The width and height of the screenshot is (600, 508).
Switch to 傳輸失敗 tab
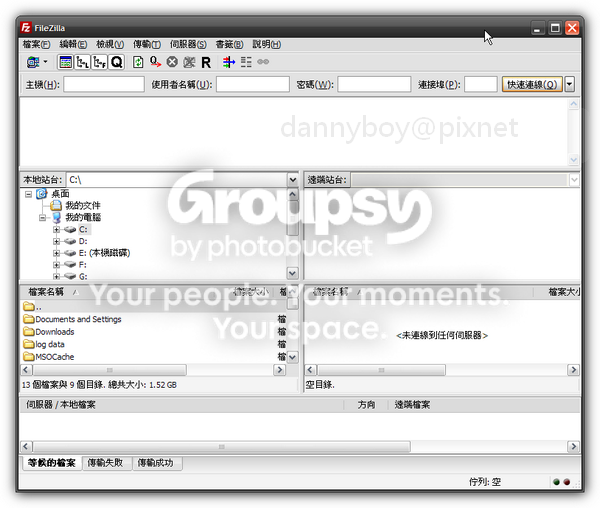pyautogui.click(x=105, y=463)
